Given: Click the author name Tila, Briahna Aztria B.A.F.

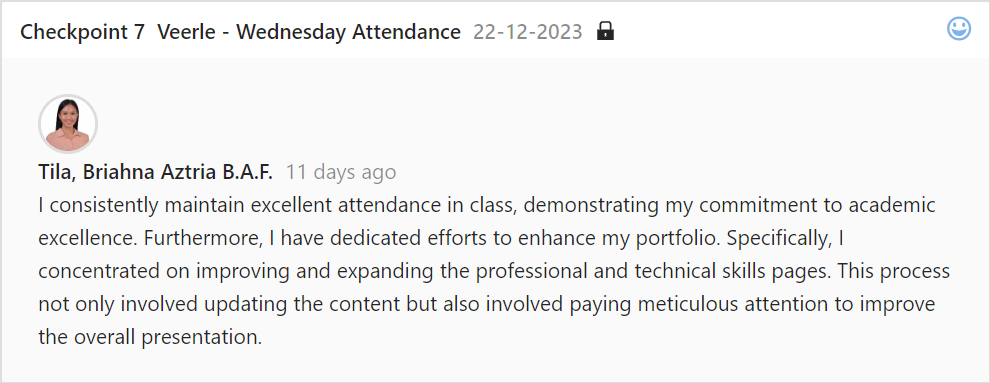Looking at the screenshot, I should tap(155, 172).
